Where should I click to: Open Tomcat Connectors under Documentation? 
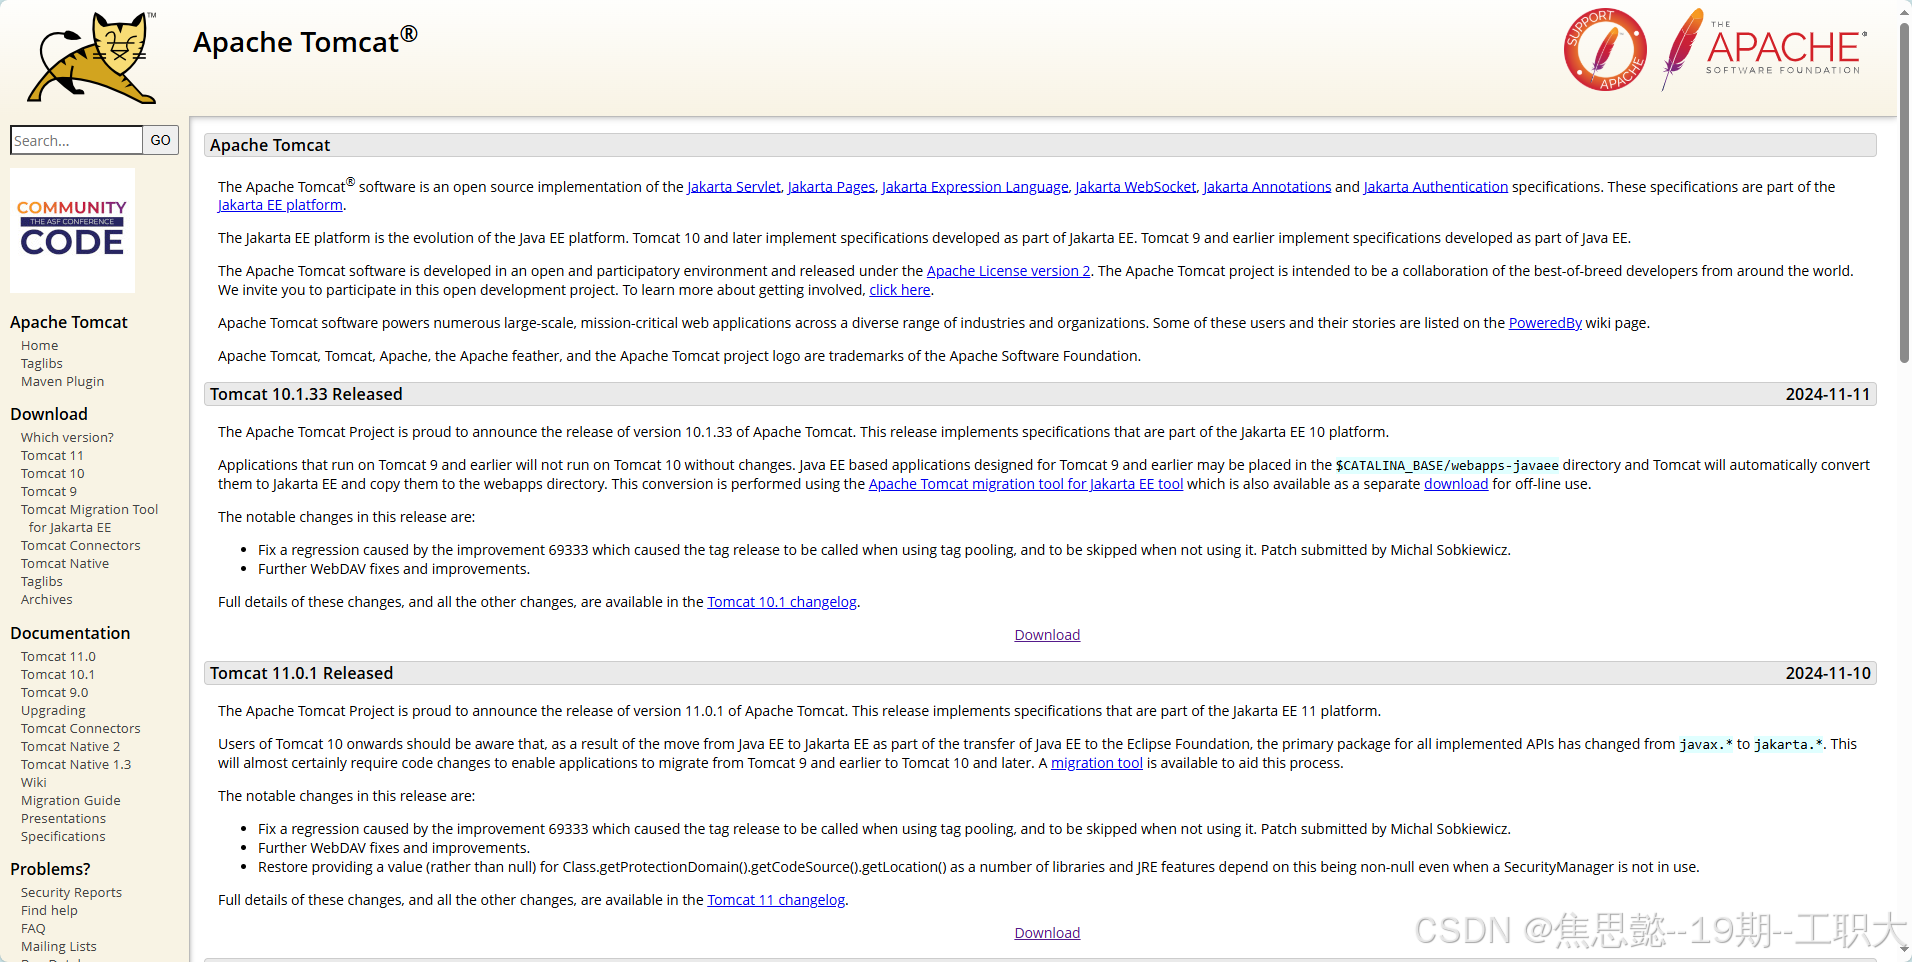pos(80,728)
